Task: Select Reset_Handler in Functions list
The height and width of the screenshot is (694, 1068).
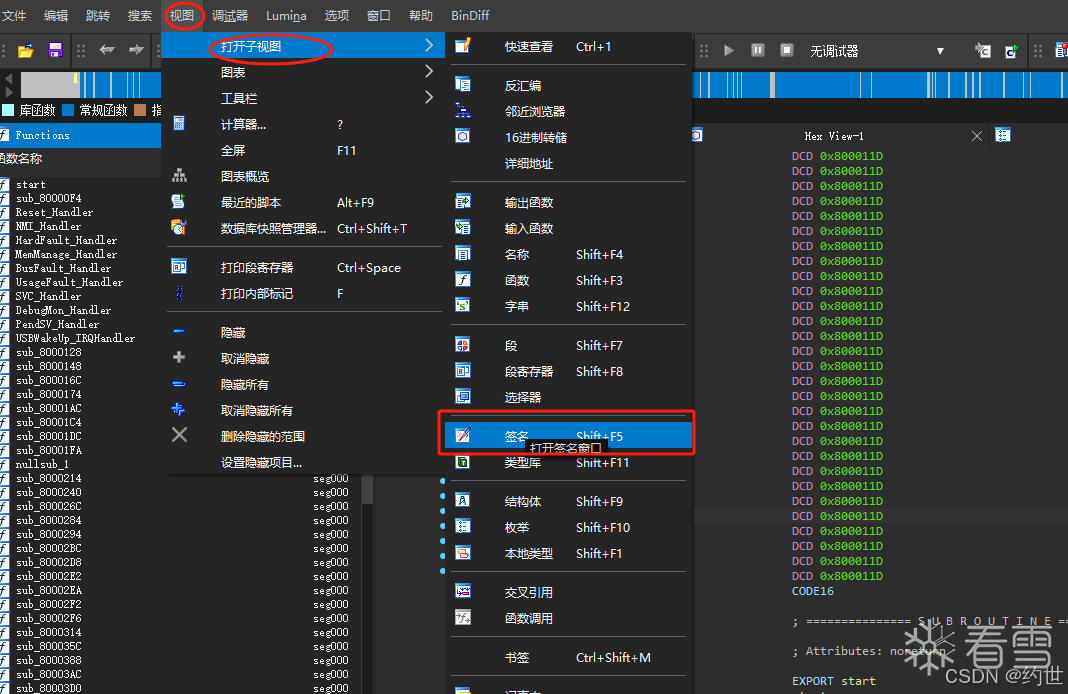Action: tap(54, 212)
